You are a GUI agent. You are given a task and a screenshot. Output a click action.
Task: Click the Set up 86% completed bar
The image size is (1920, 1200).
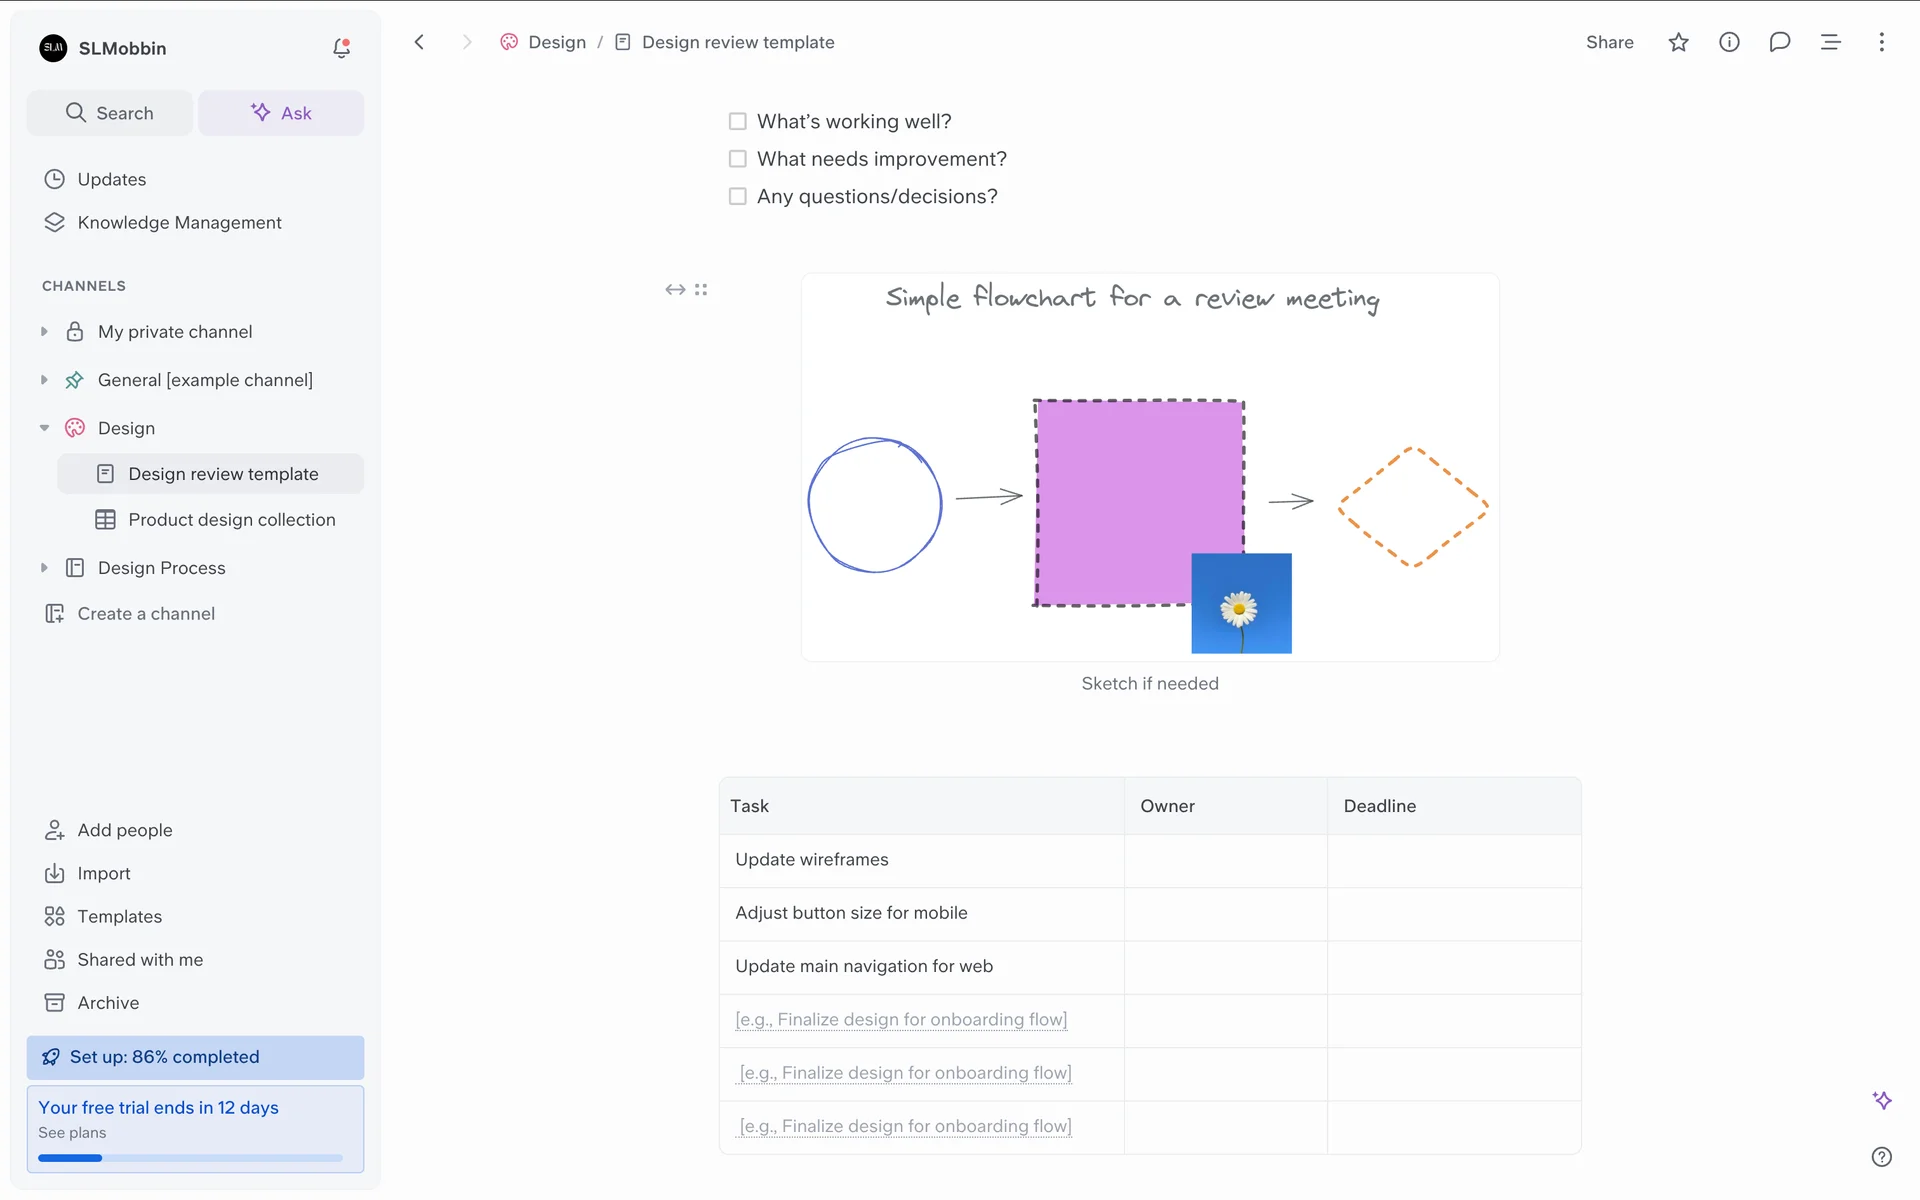[195, 1057]
